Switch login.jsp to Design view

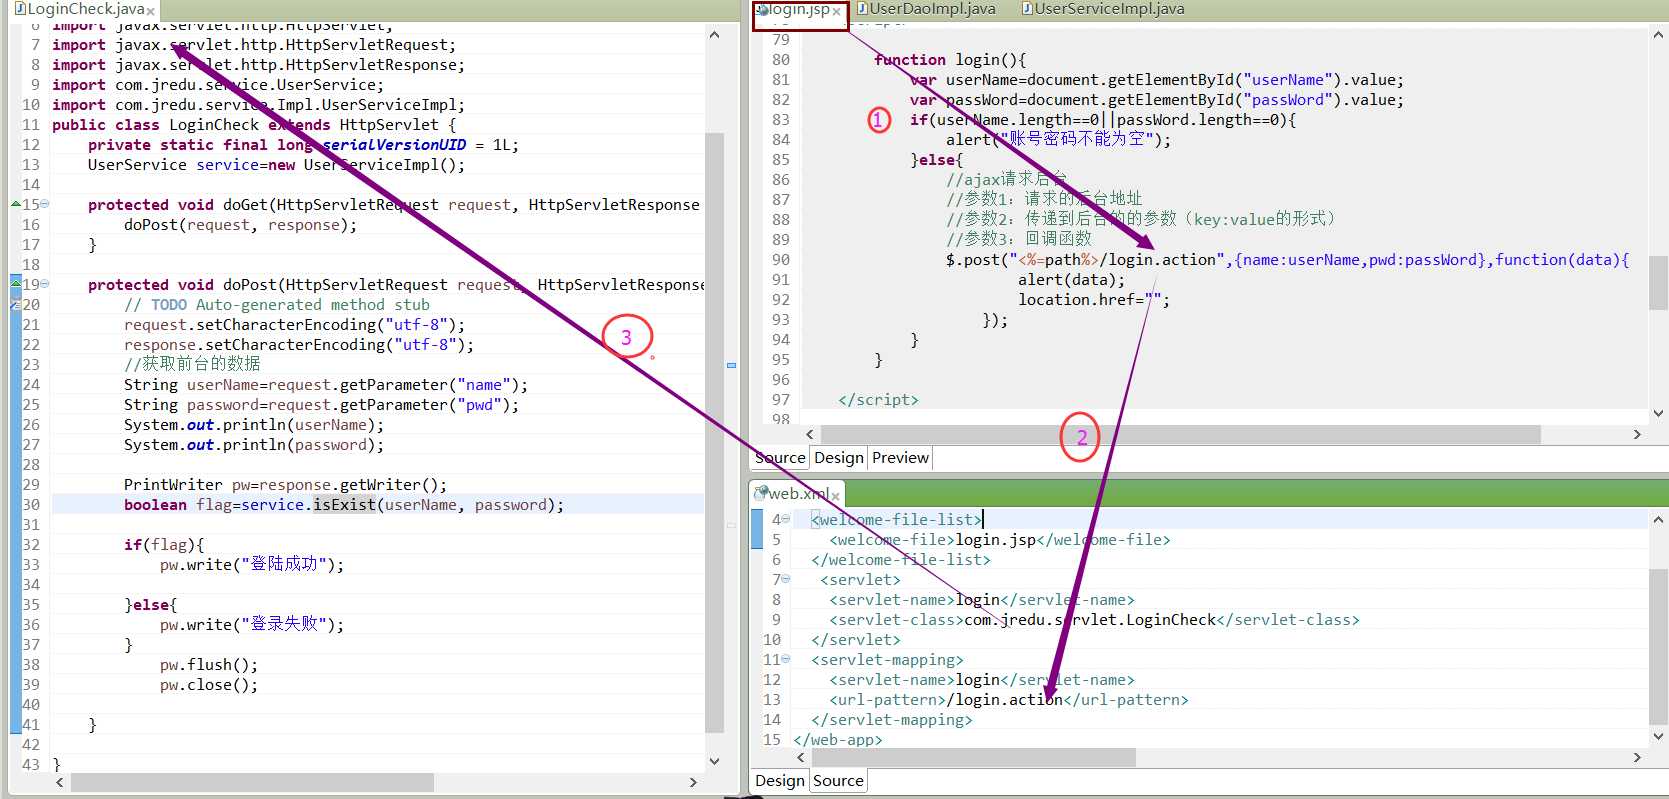pyautogui.click(x=838, y=458)
